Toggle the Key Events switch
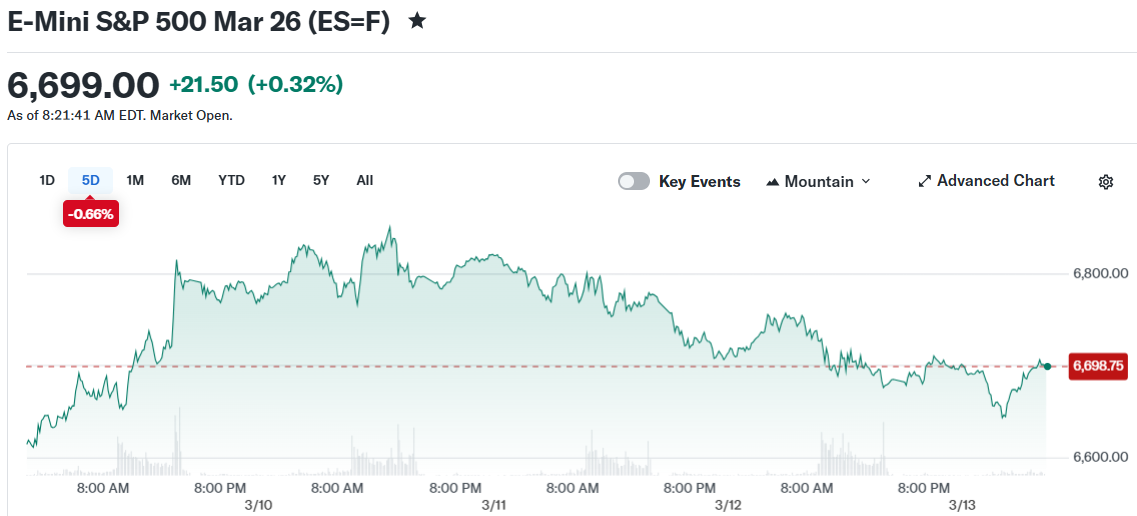 click(x=633, y=181)
